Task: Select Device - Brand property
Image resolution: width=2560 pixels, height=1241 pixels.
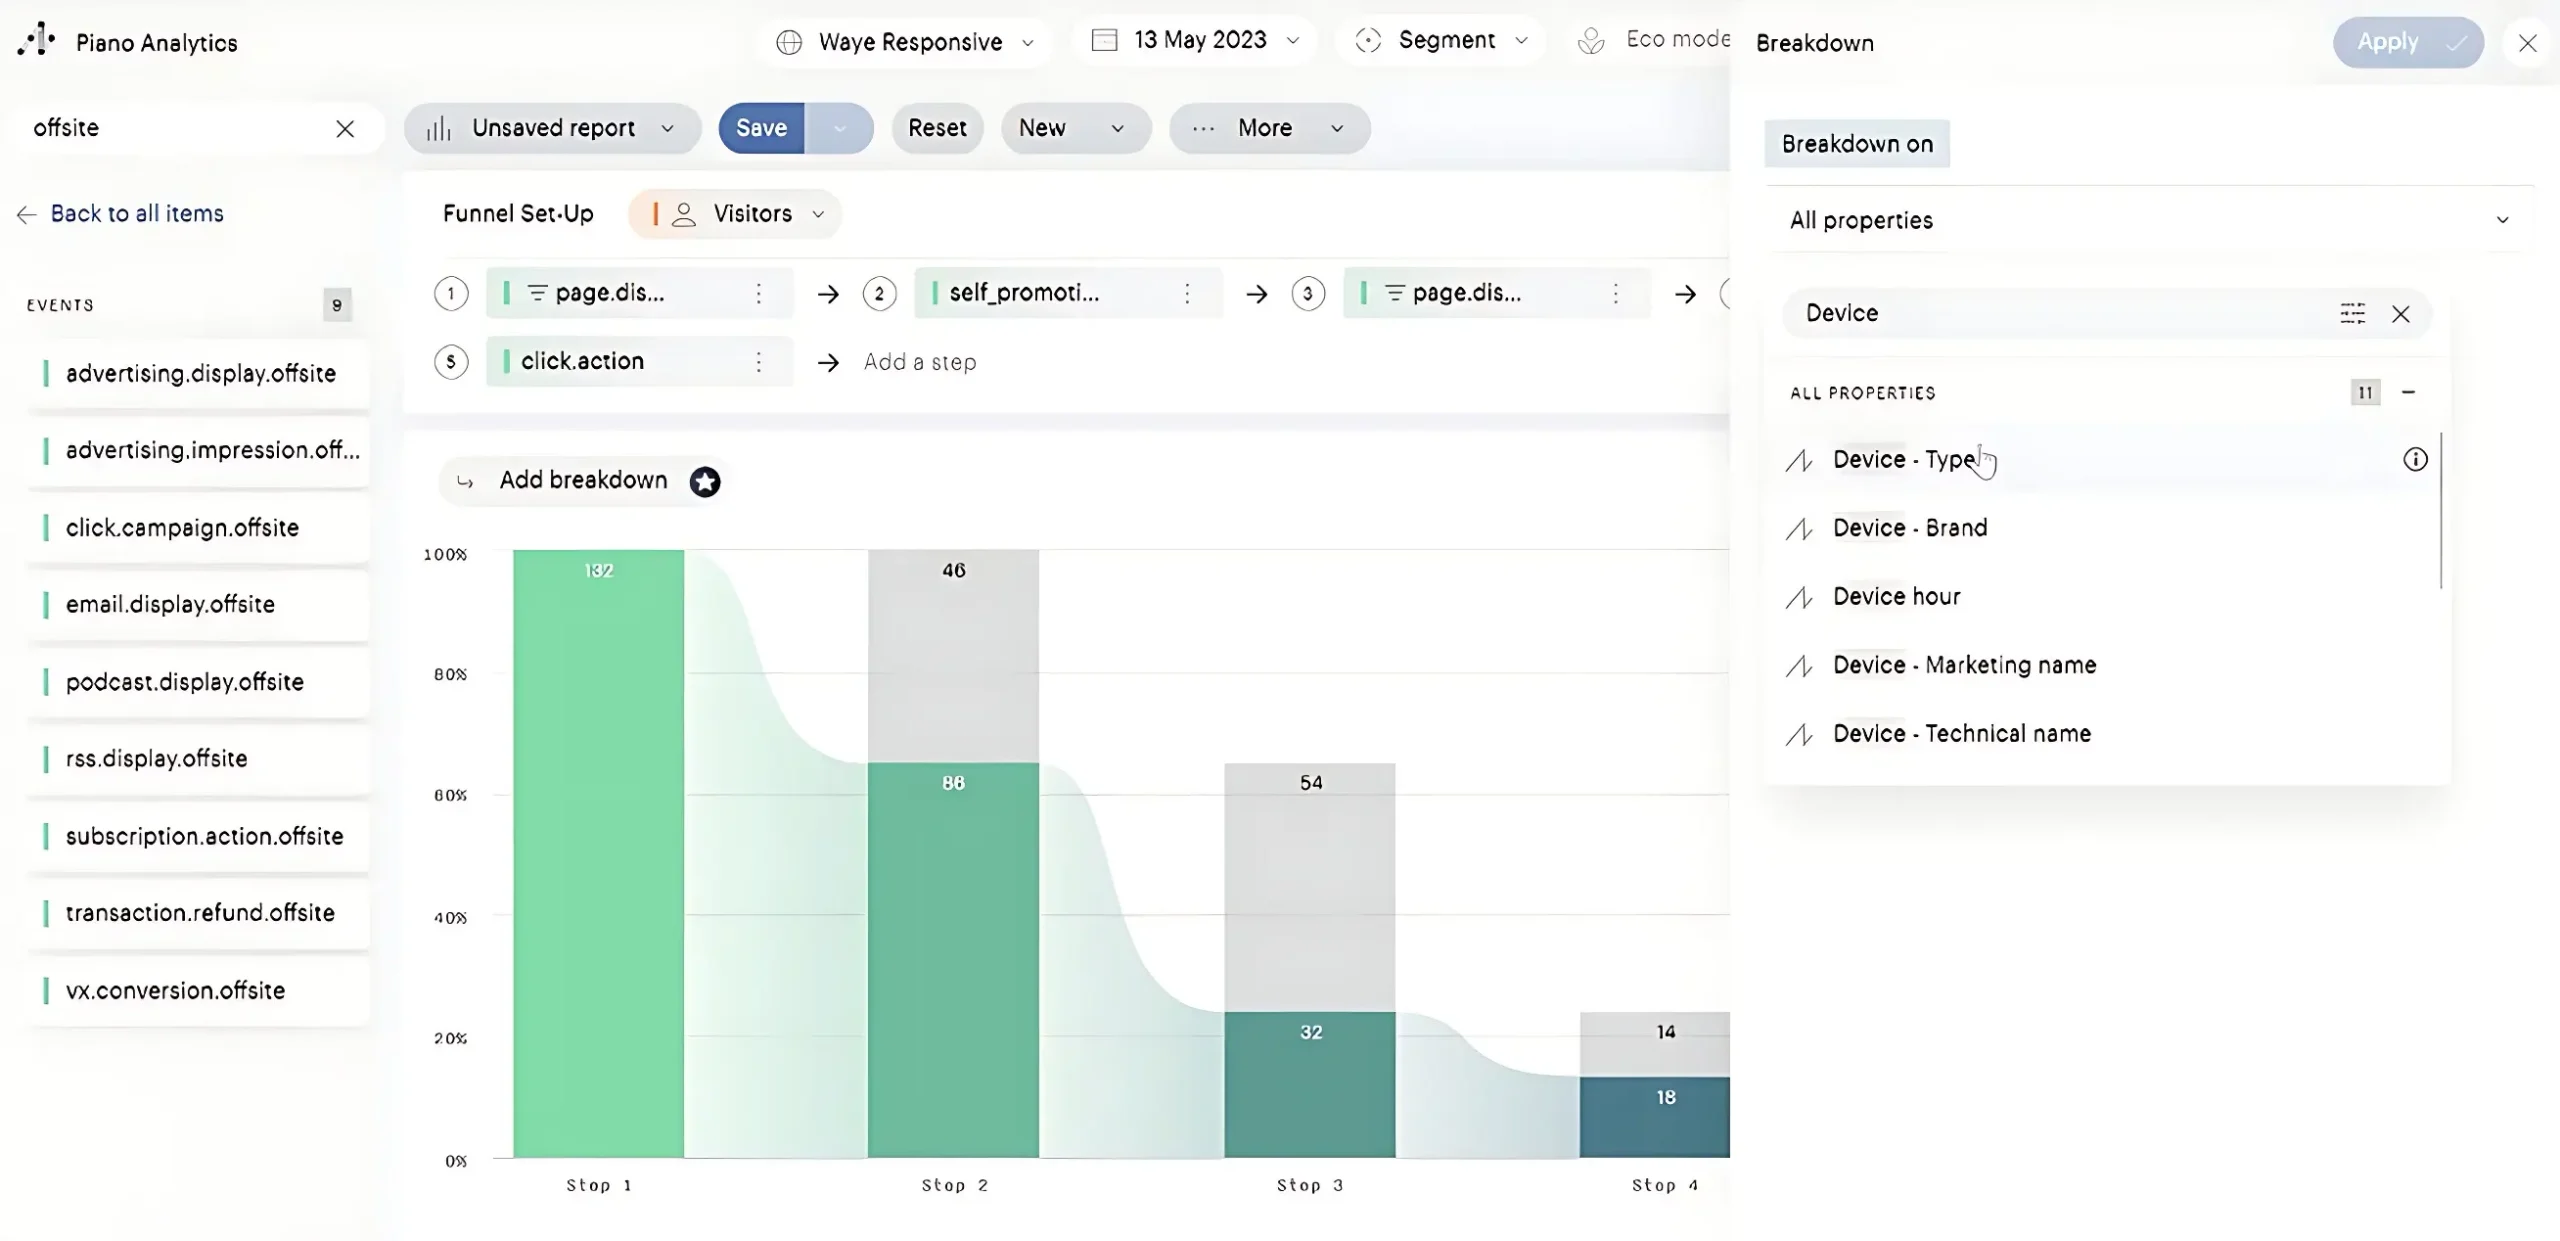Action: 1909,528
